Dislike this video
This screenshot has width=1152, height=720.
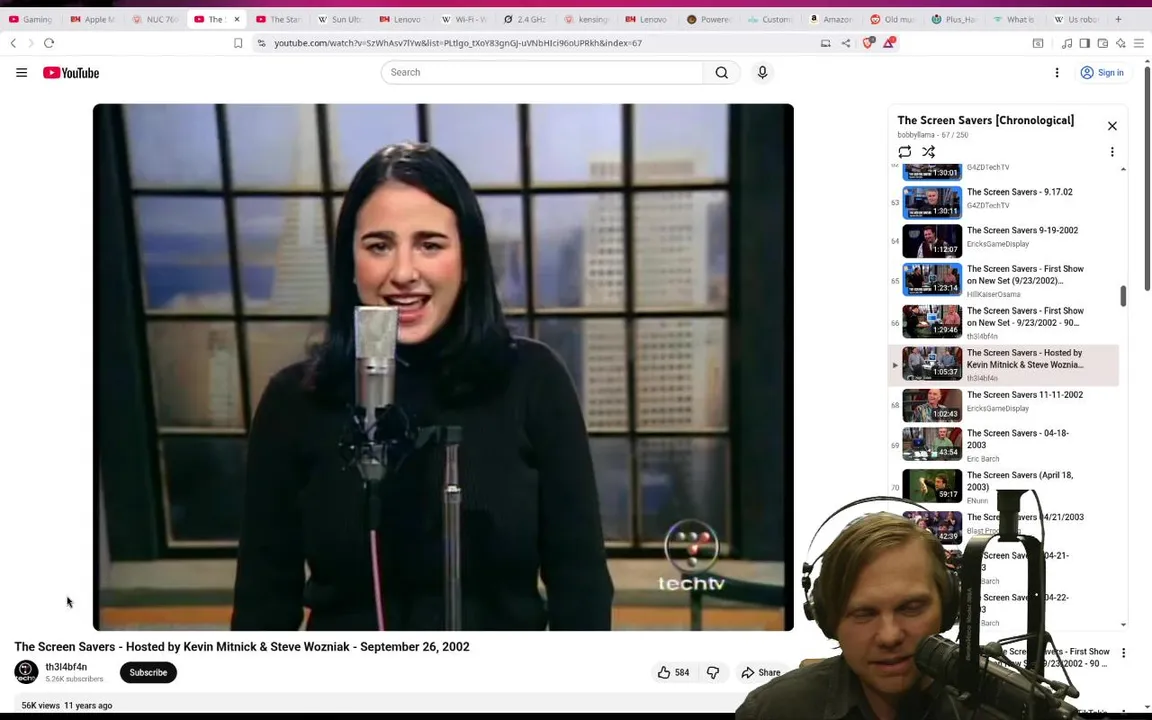(x=713, y=672)
